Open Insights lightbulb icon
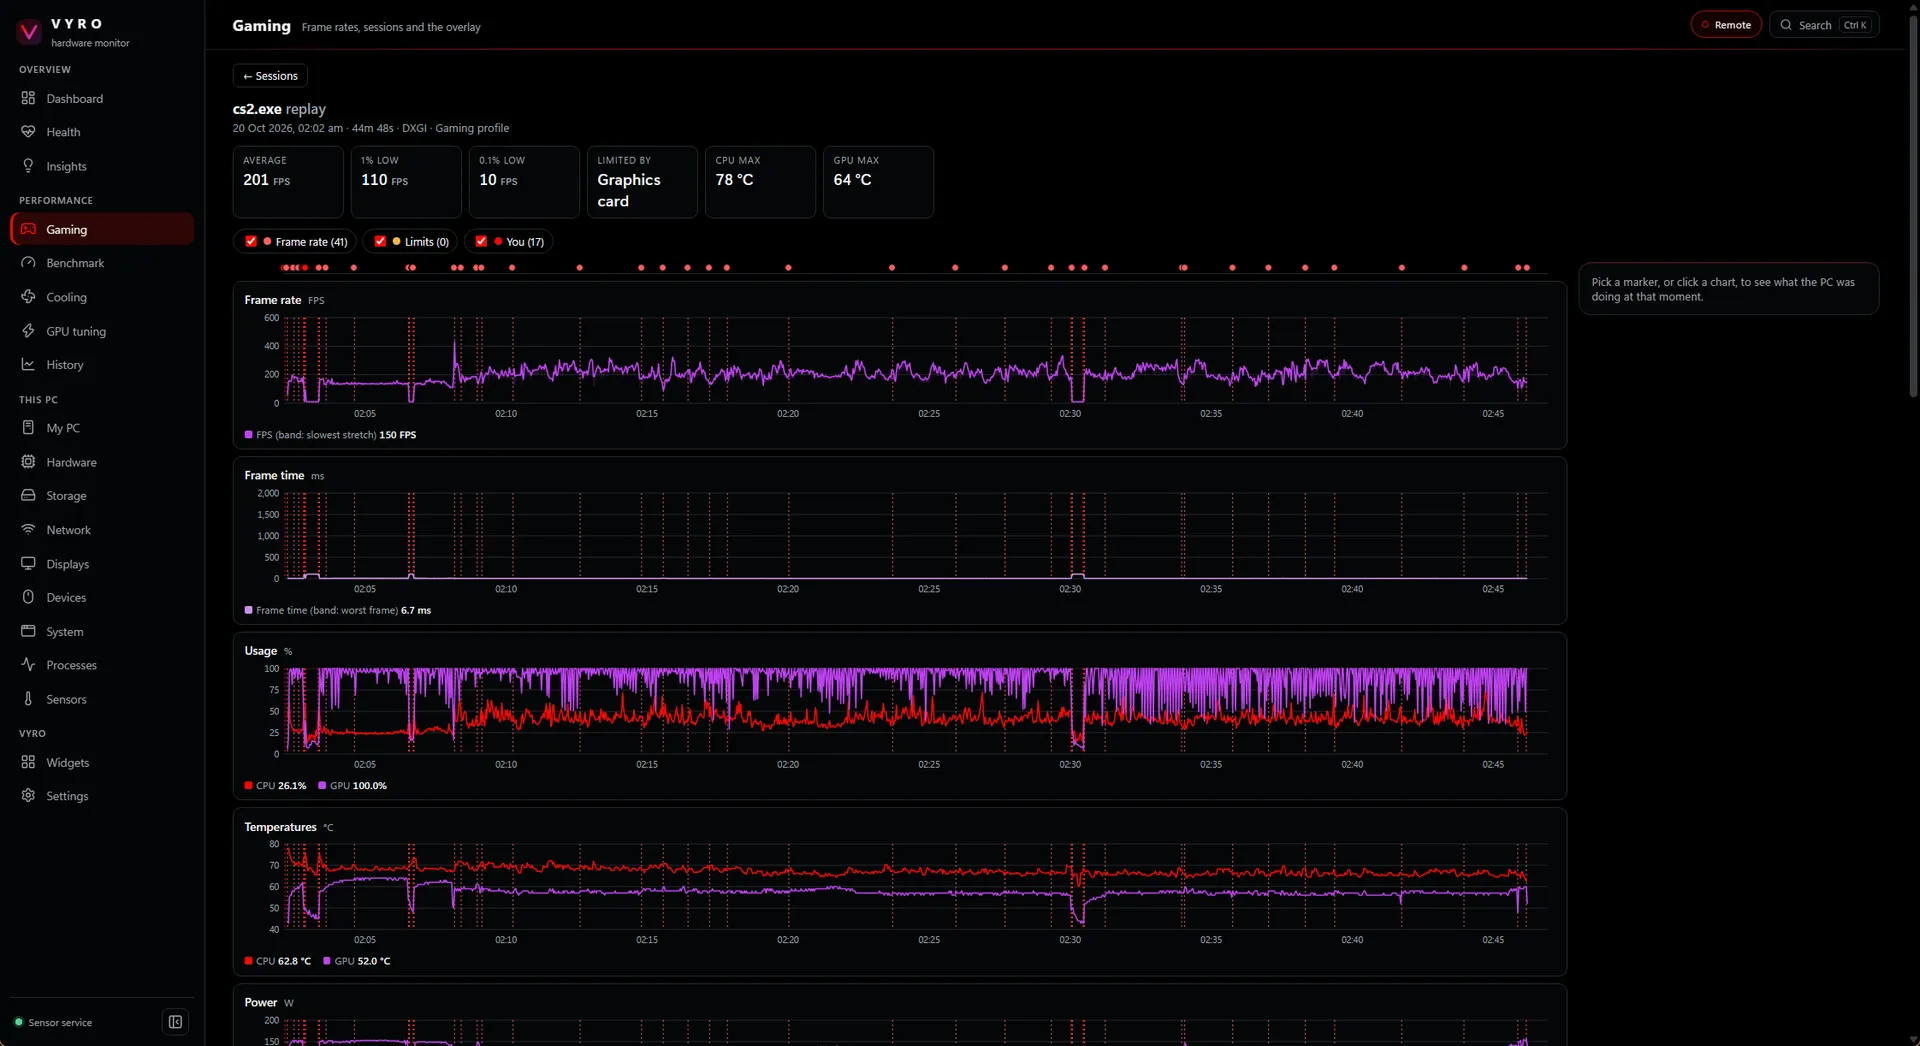Viewport: 1920px width, 1046px height. [28, 166]
